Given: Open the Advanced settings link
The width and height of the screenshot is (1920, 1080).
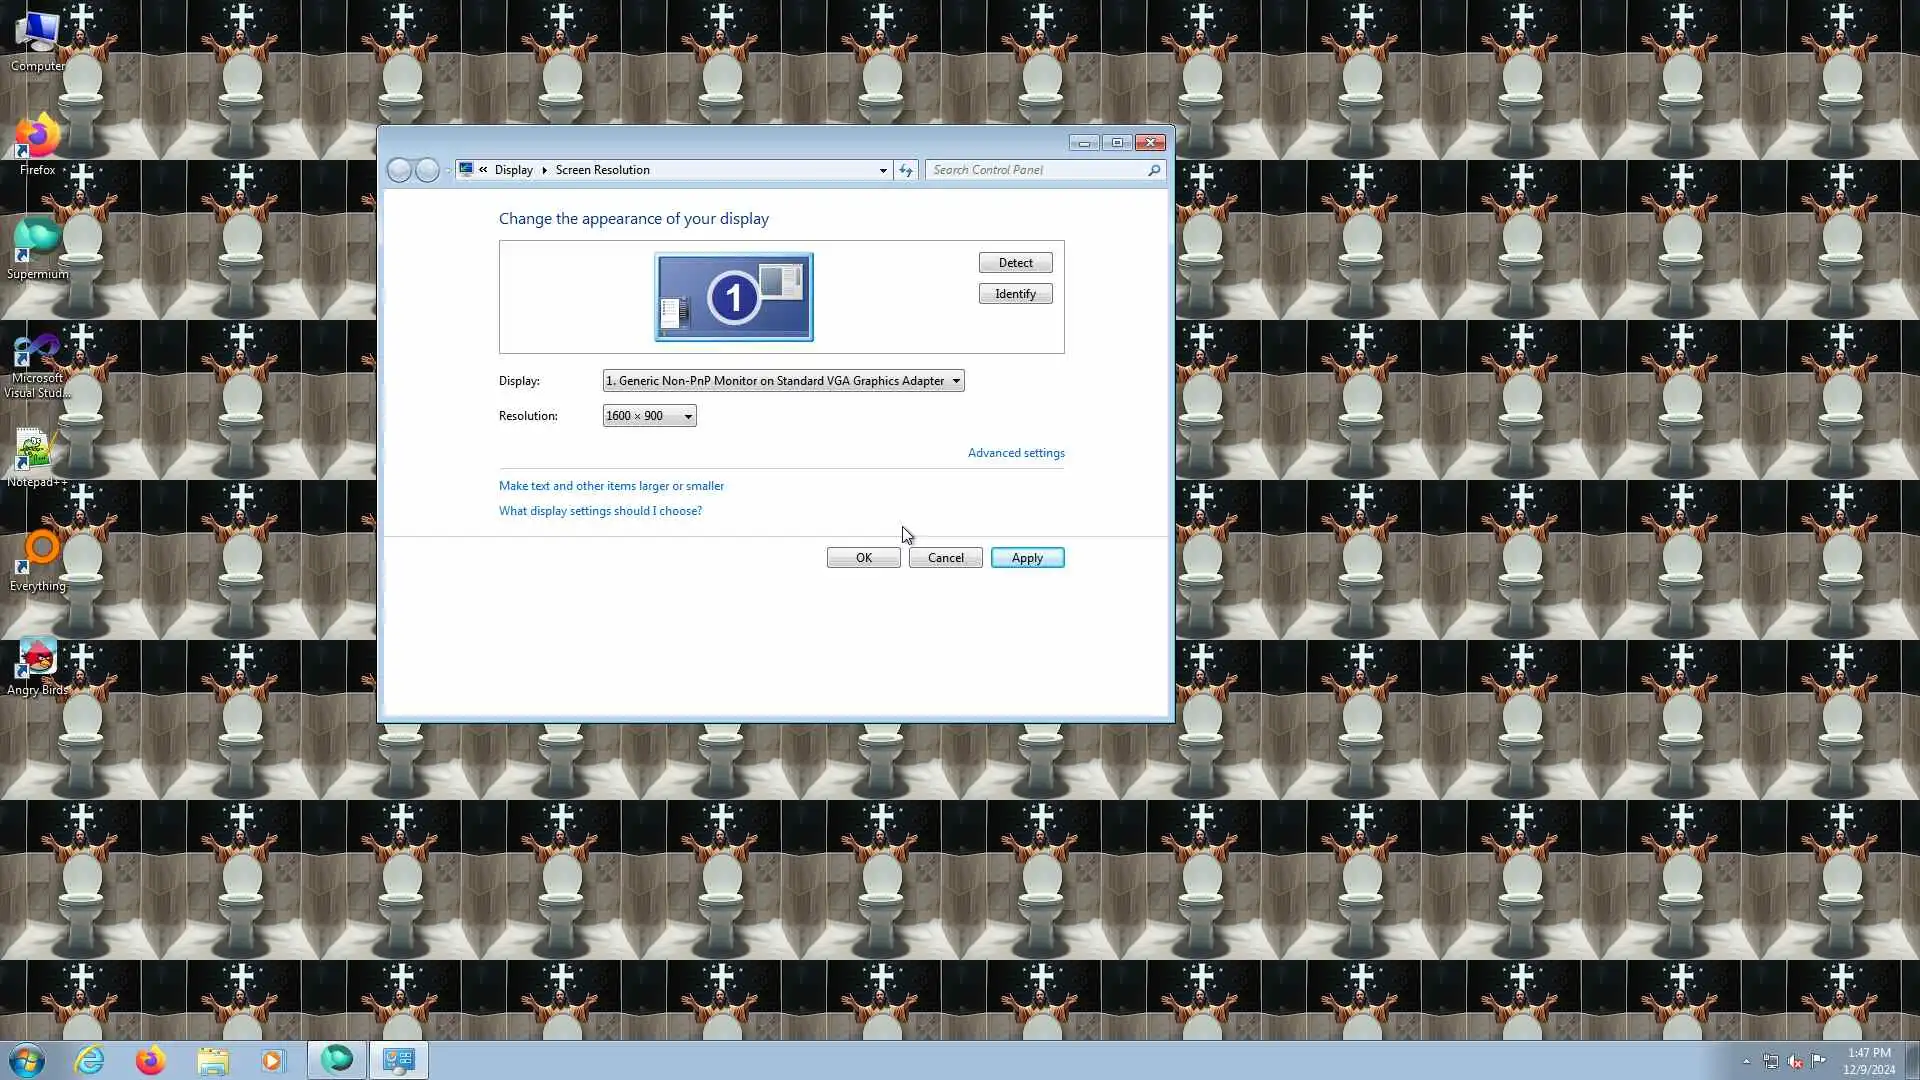Looking at the screenshot, I should (1015, 453).
